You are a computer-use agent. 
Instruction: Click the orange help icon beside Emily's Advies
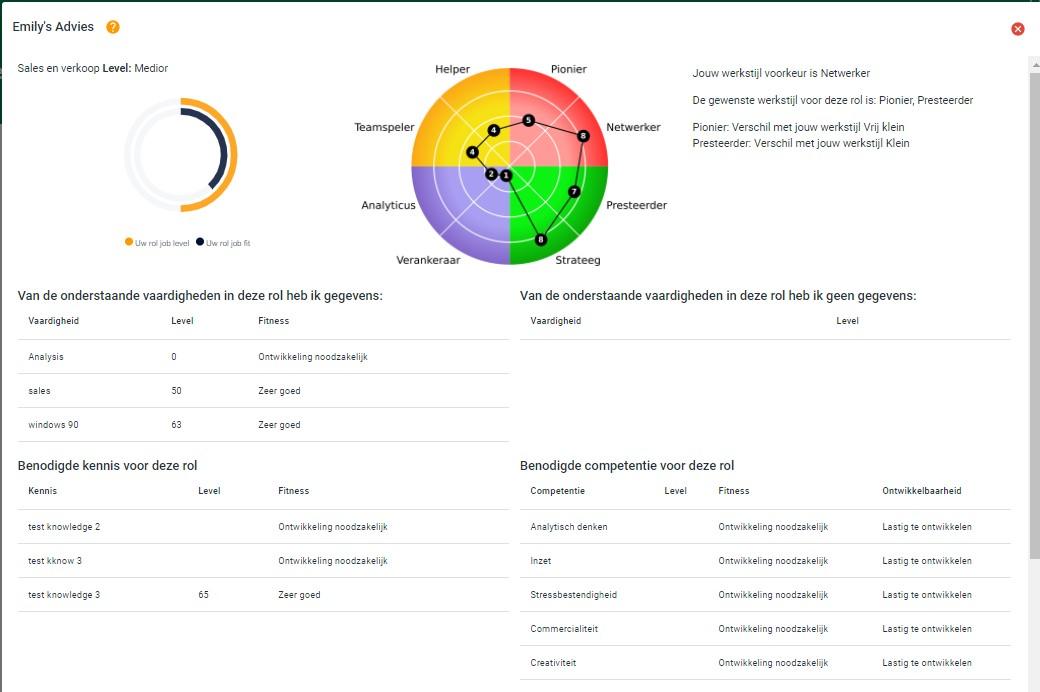[113, 27]
